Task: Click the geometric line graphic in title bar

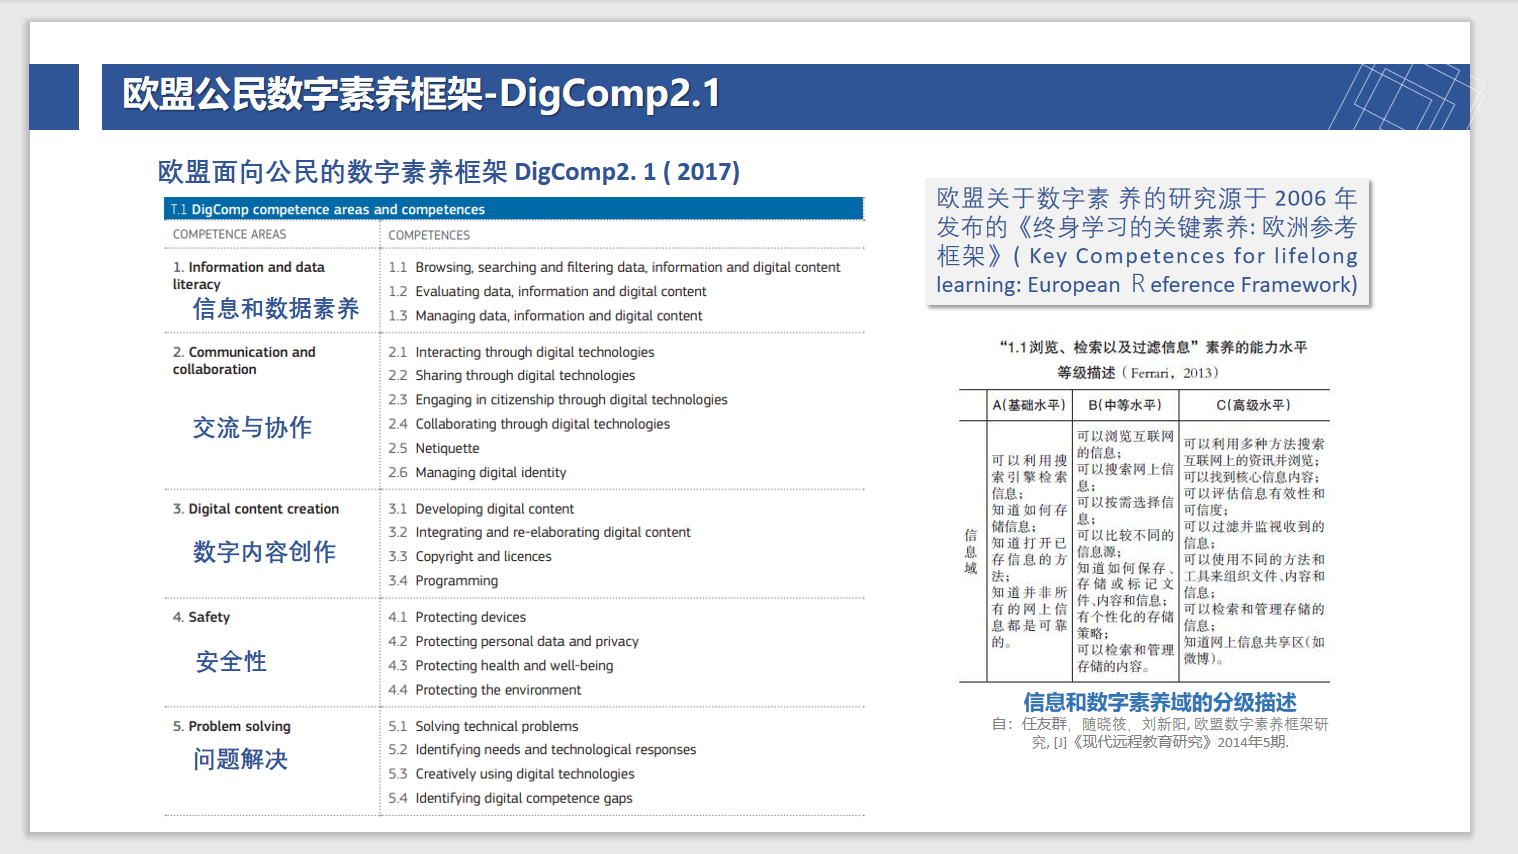Action: [x=1405, y=97]
